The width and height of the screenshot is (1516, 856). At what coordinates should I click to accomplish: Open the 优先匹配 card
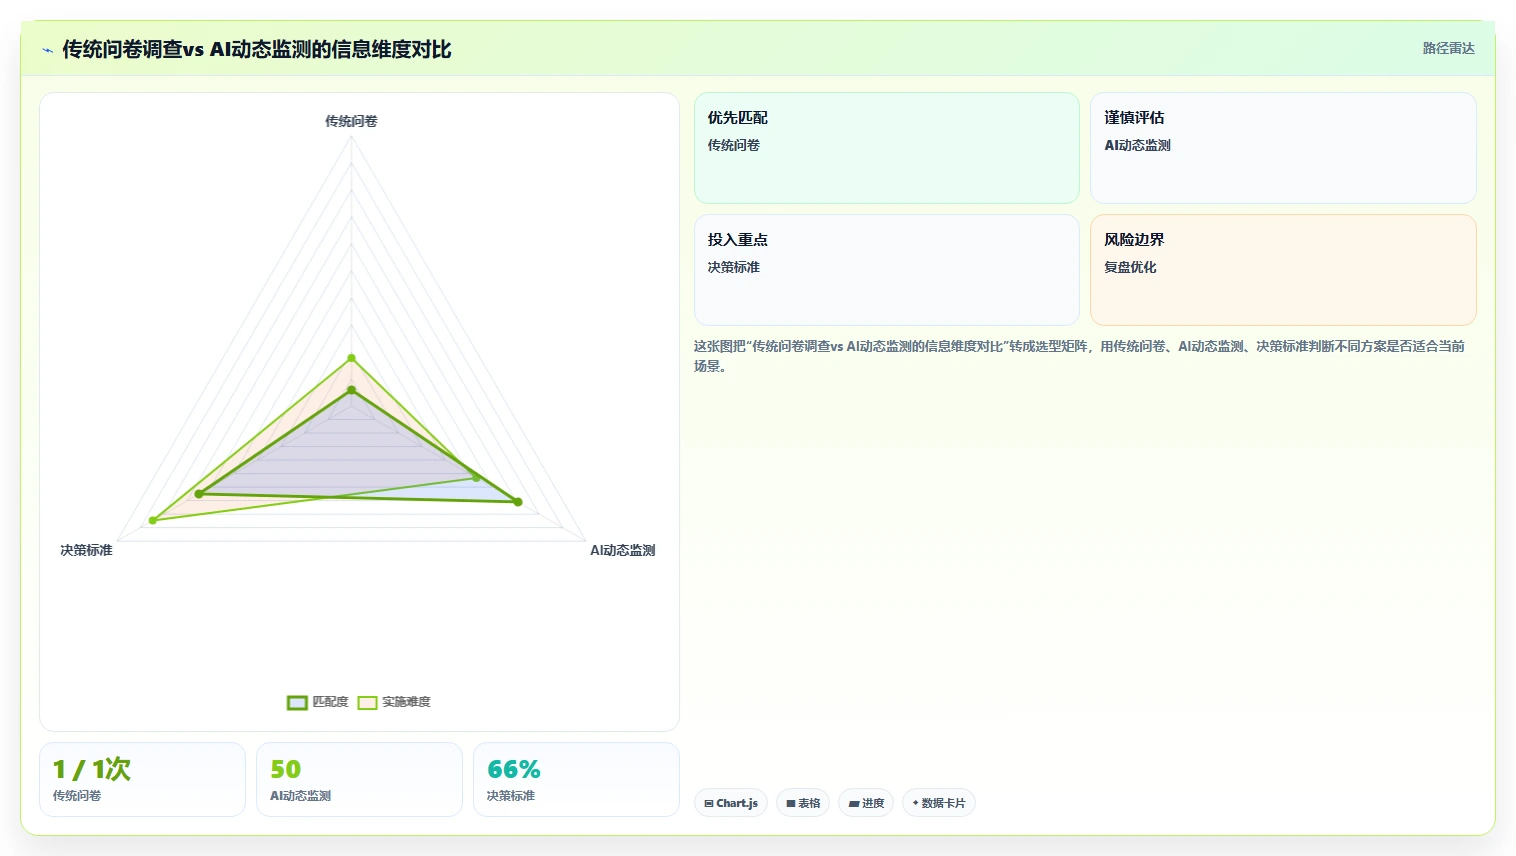[x=887, y=148]
